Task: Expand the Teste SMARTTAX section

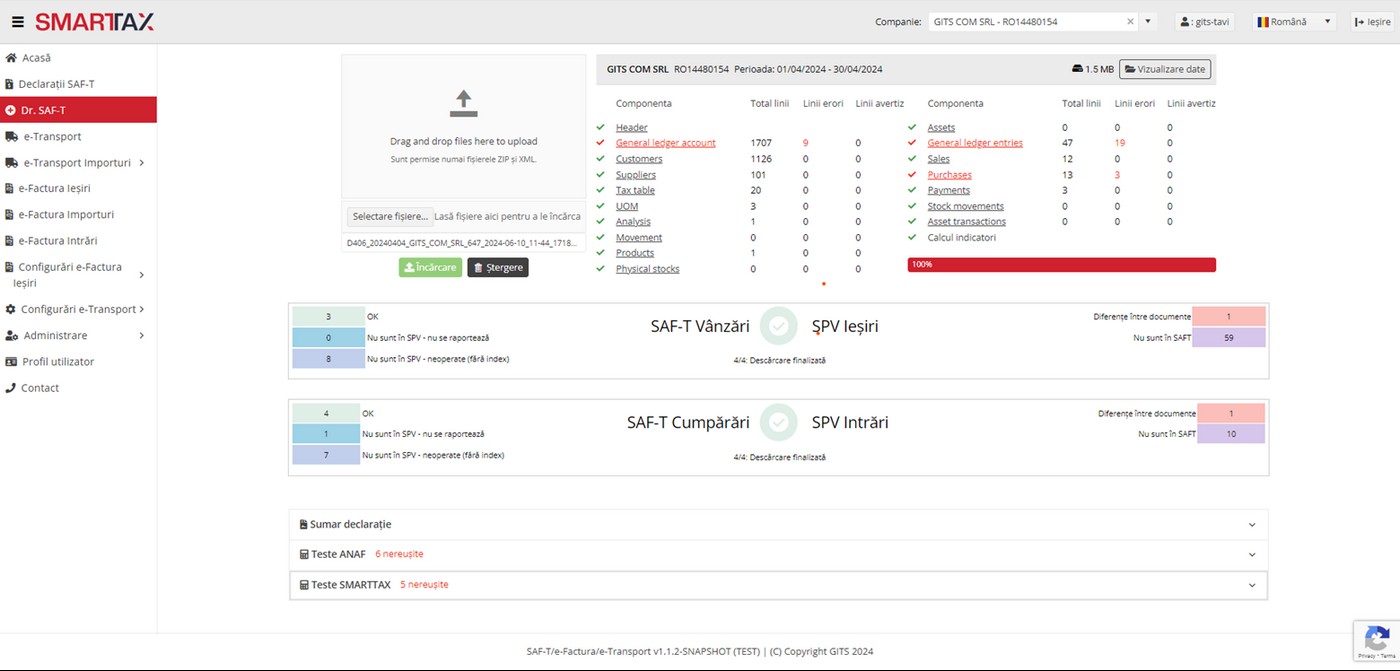Action: point(1252,584)
